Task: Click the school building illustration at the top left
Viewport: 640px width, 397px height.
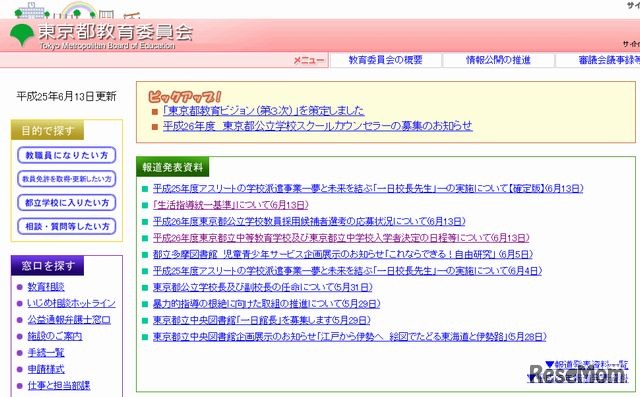Action: point(32,10)
